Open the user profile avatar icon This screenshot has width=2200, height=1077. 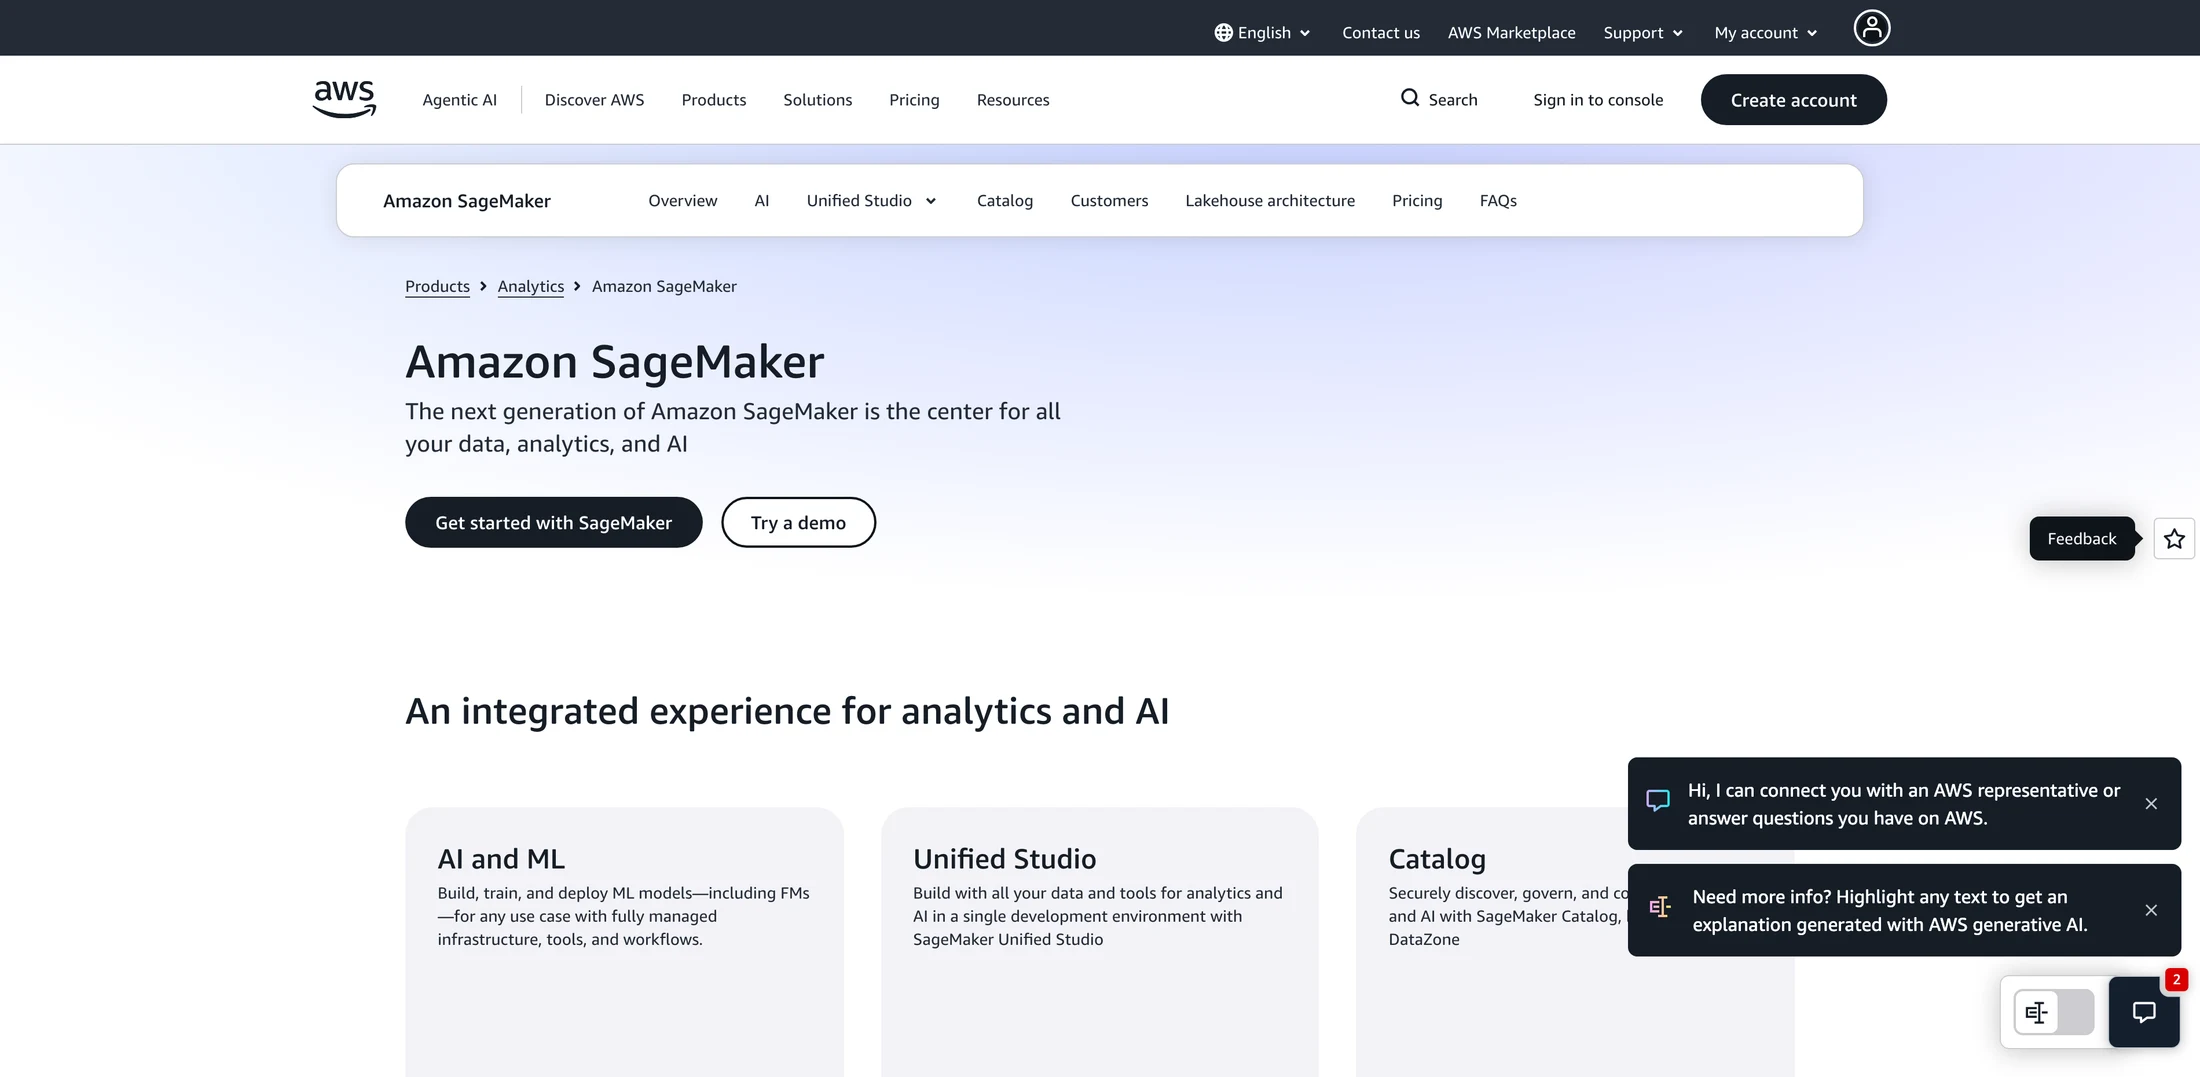point(1871,28)
